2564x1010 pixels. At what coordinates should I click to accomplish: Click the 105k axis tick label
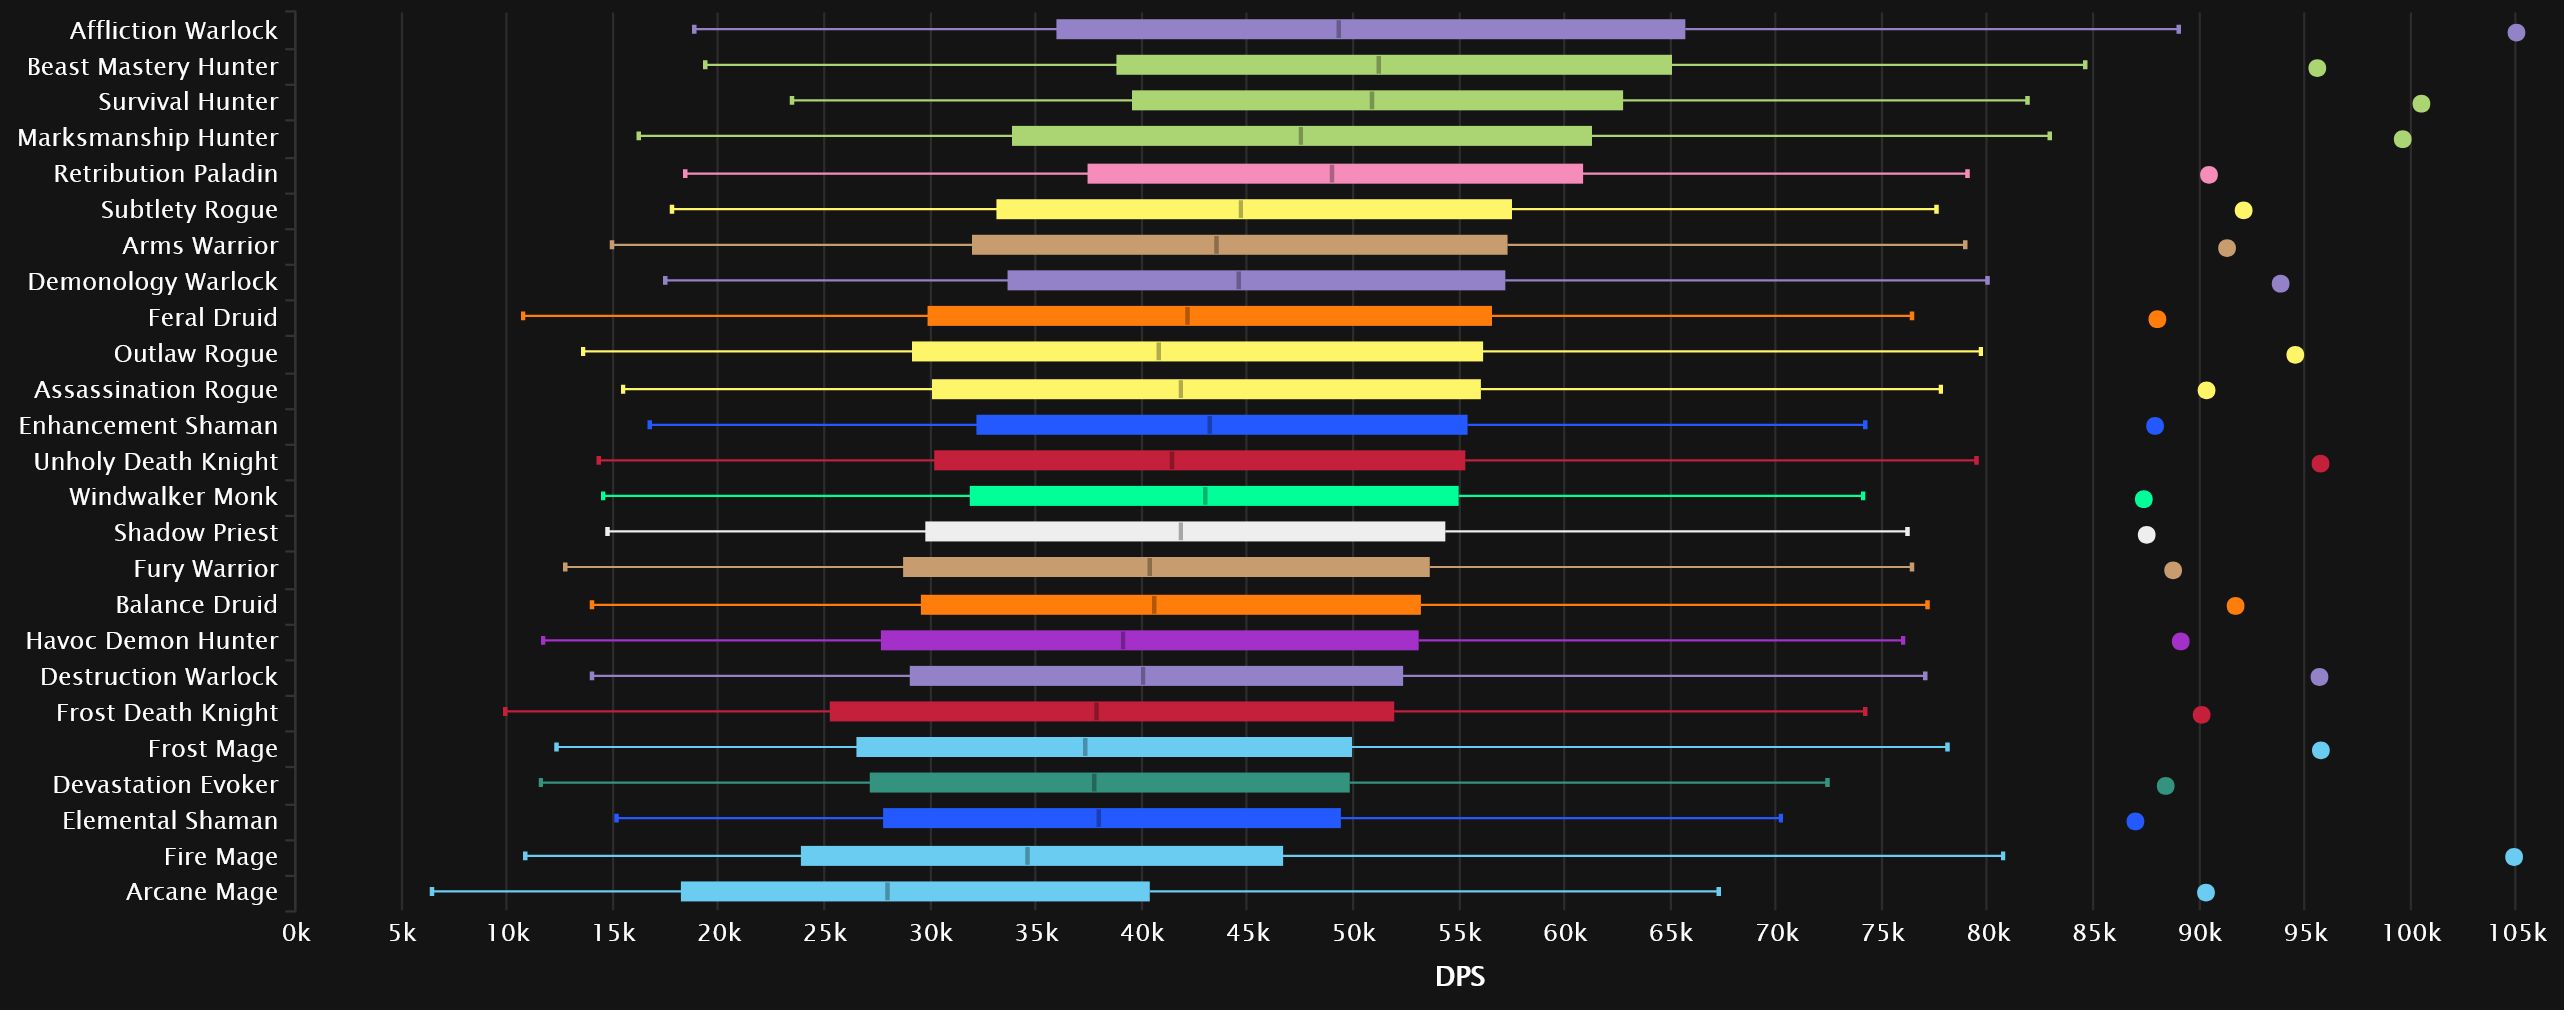tap(2517, 934)
